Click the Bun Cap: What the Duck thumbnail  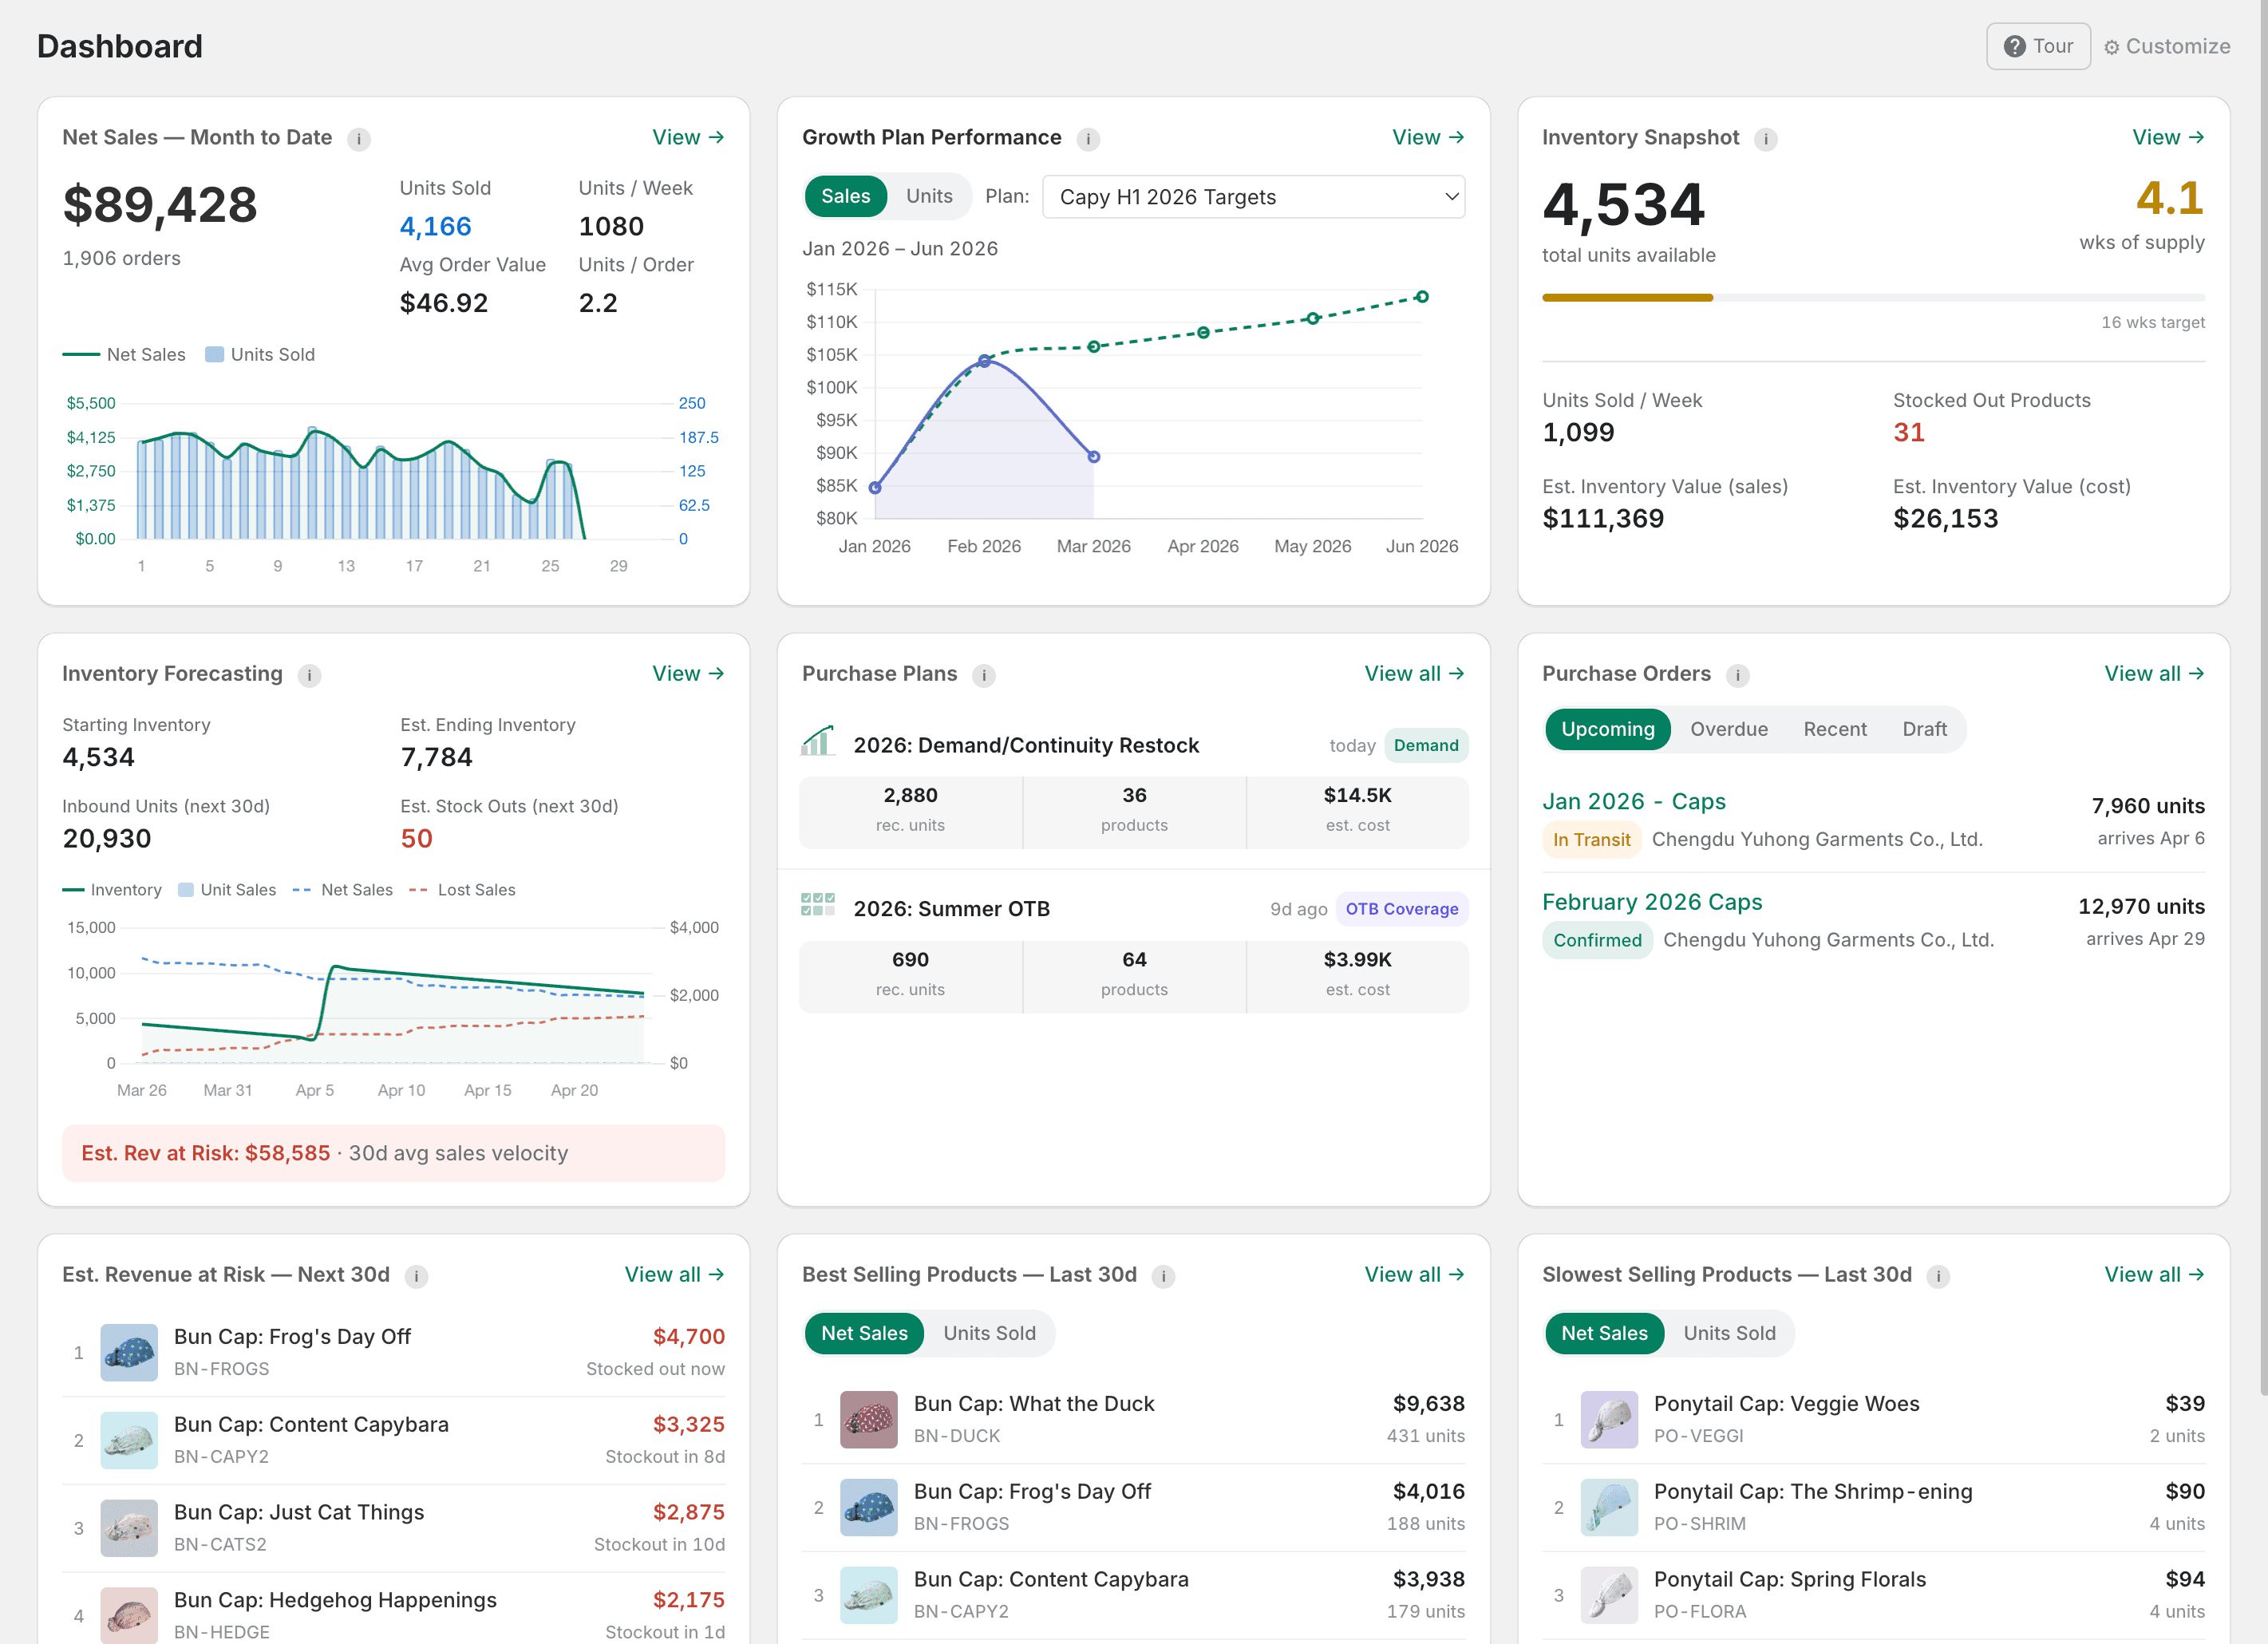[868, 1419]
